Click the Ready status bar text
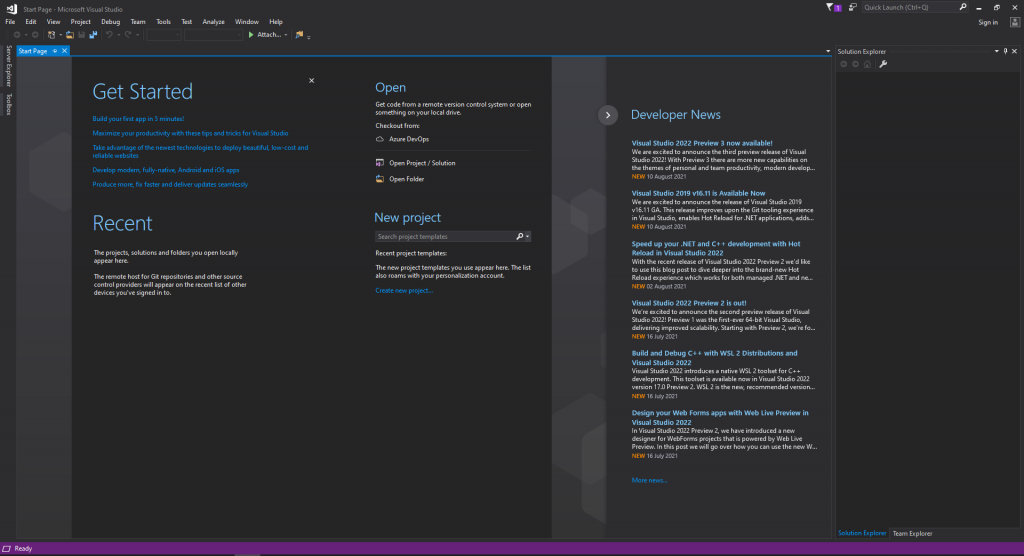This screenshot has height=556, width=1024. (x=23, y=549)
